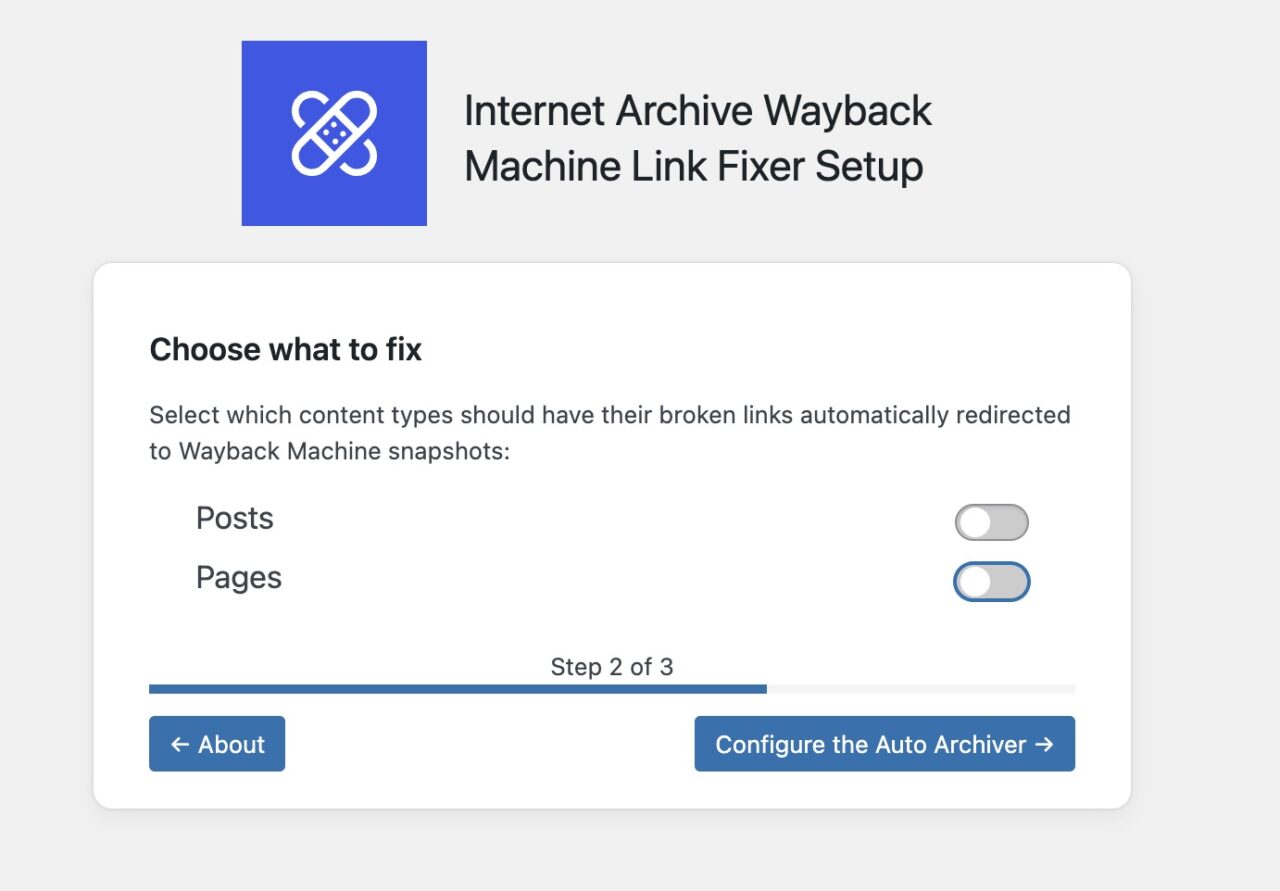Click the filled blue progress bar portion
This screenshot has width=1280, height=891.
coord(457,689)
